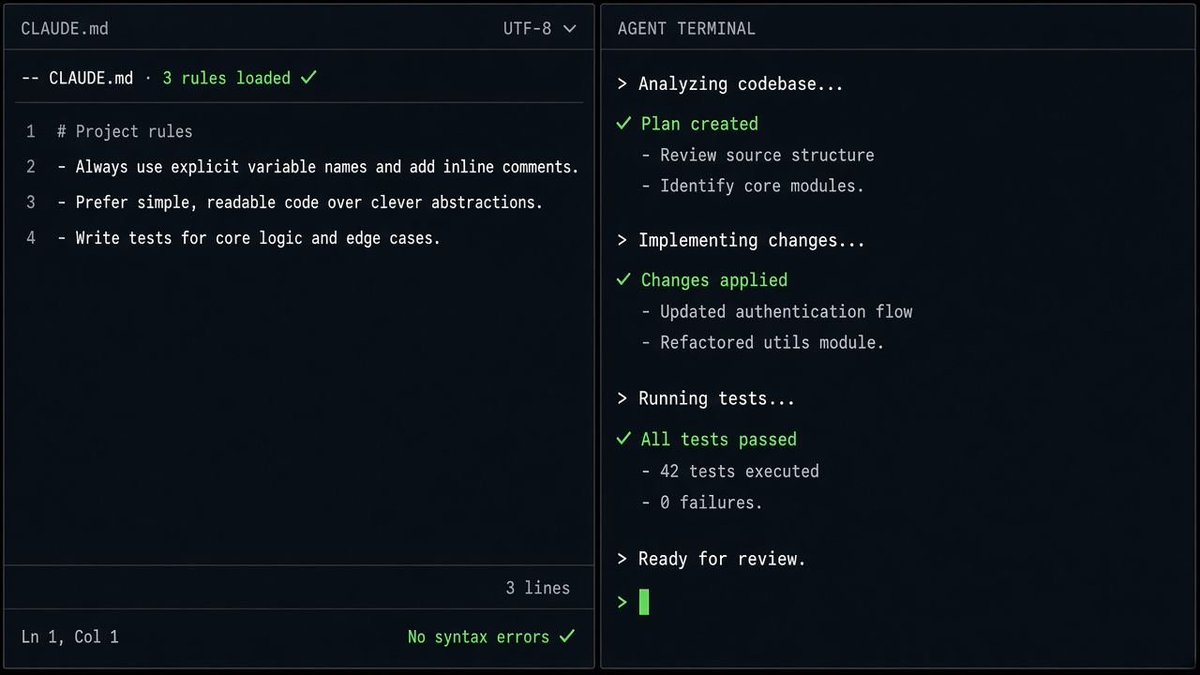This screenshot has height=675, width=1200.
Task: Open the UTF-8 encoding dropdown
Action: coord(540,29)
